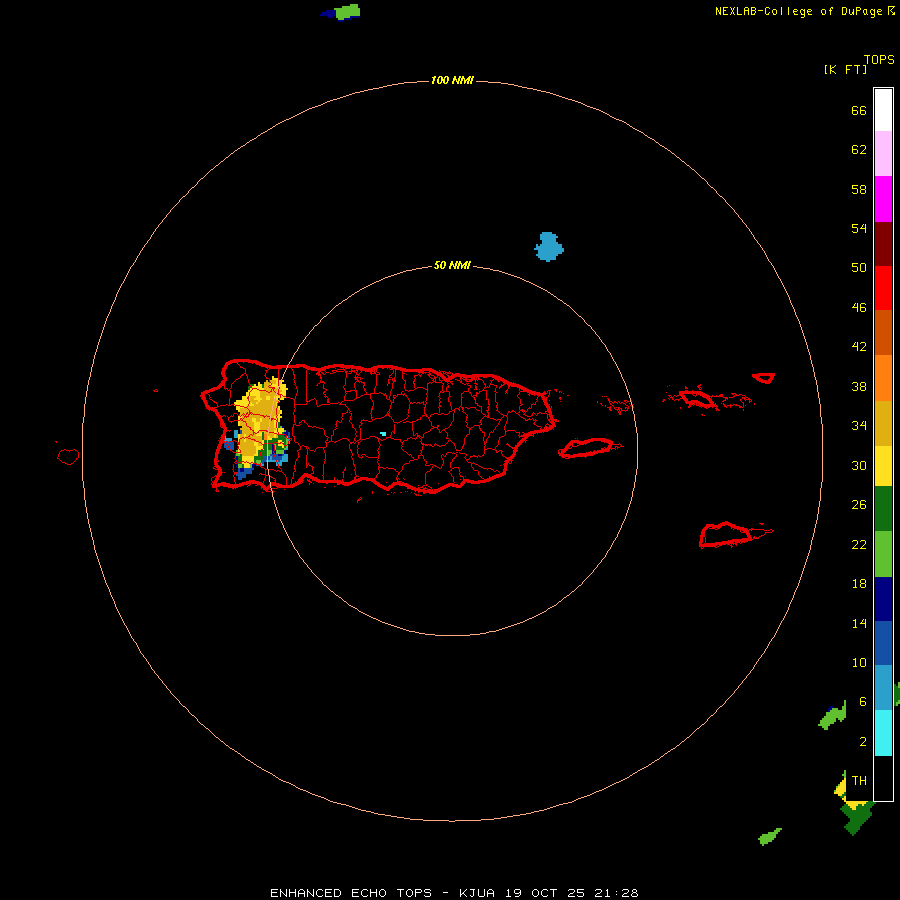This screenshot has height=900, width=900.
Task: Click the light pink 62 kft swatch
Action: (x=883, y=154)
